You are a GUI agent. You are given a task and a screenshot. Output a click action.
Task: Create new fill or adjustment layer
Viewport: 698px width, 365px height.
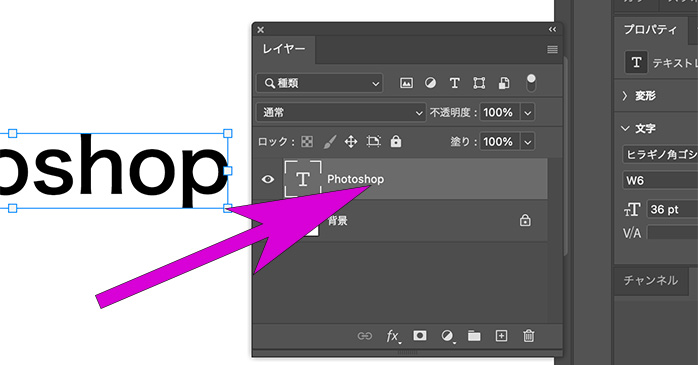click(447, 336)
